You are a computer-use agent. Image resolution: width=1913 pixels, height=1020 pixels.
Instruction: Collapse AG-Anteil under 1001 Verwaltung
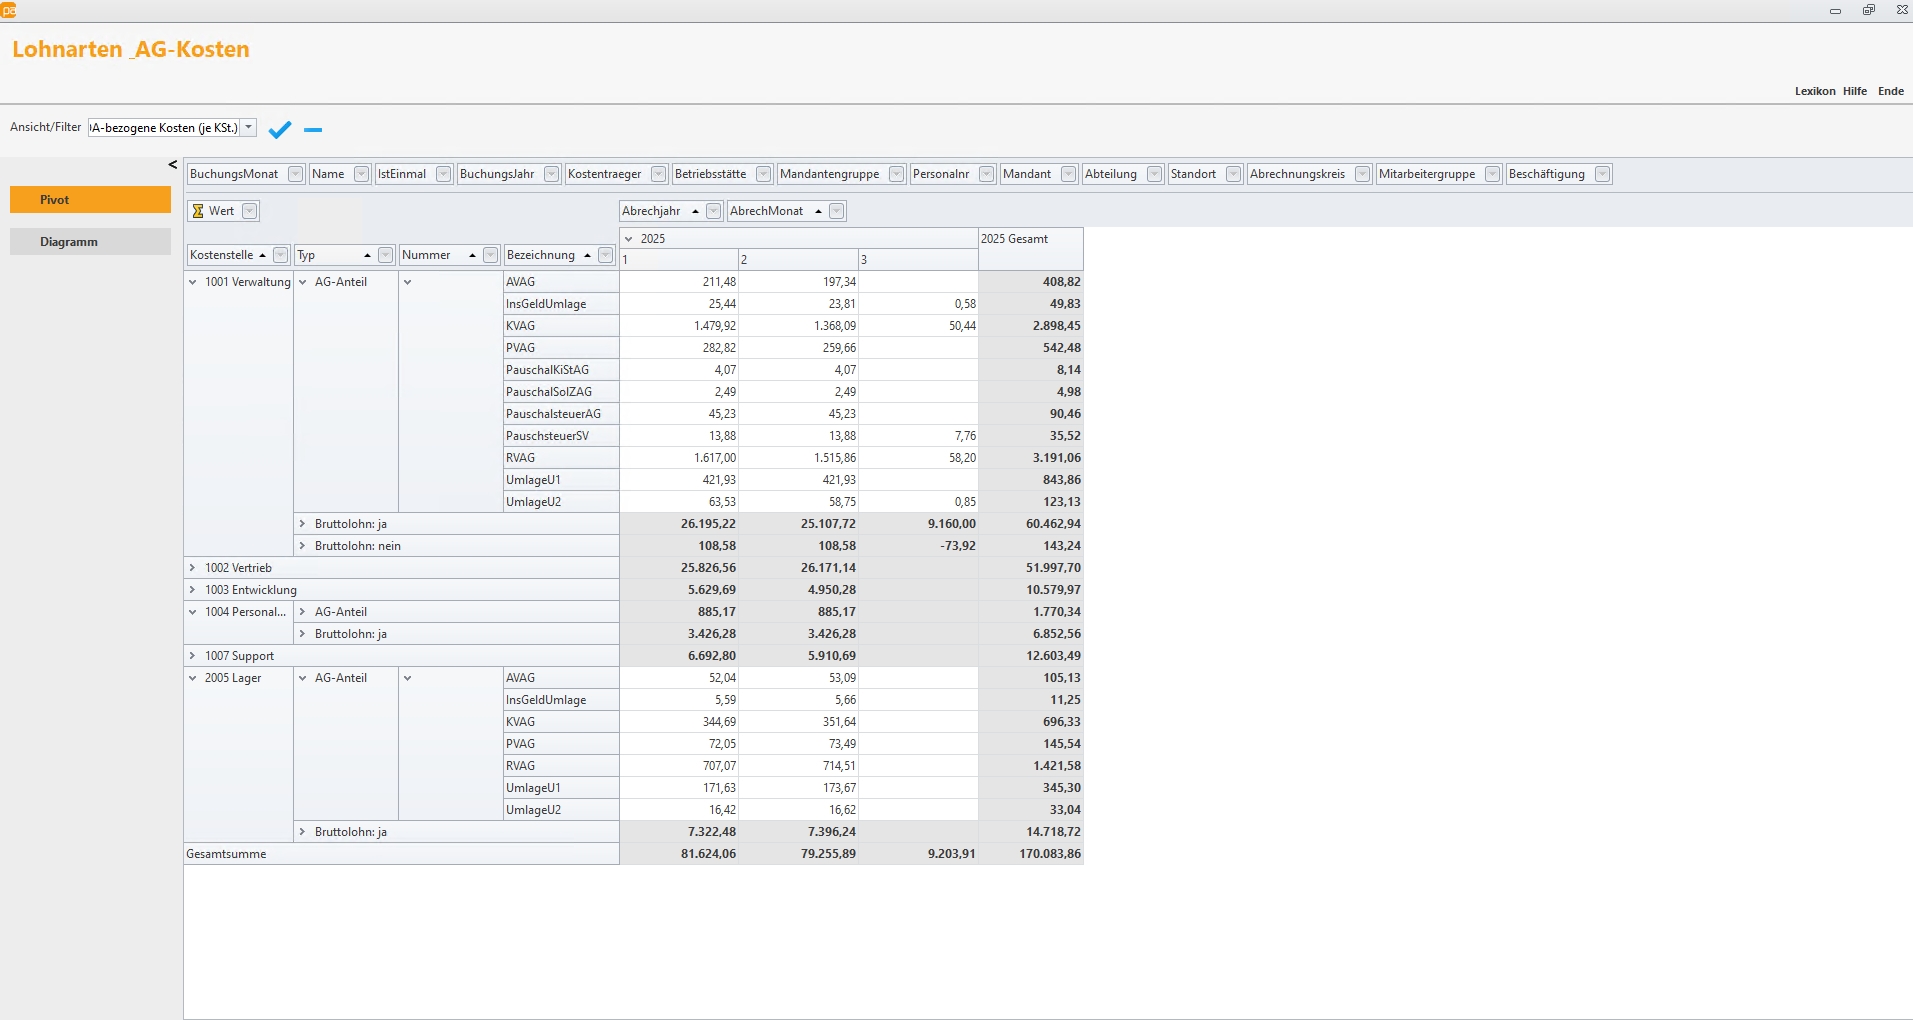tap(303, 282)
